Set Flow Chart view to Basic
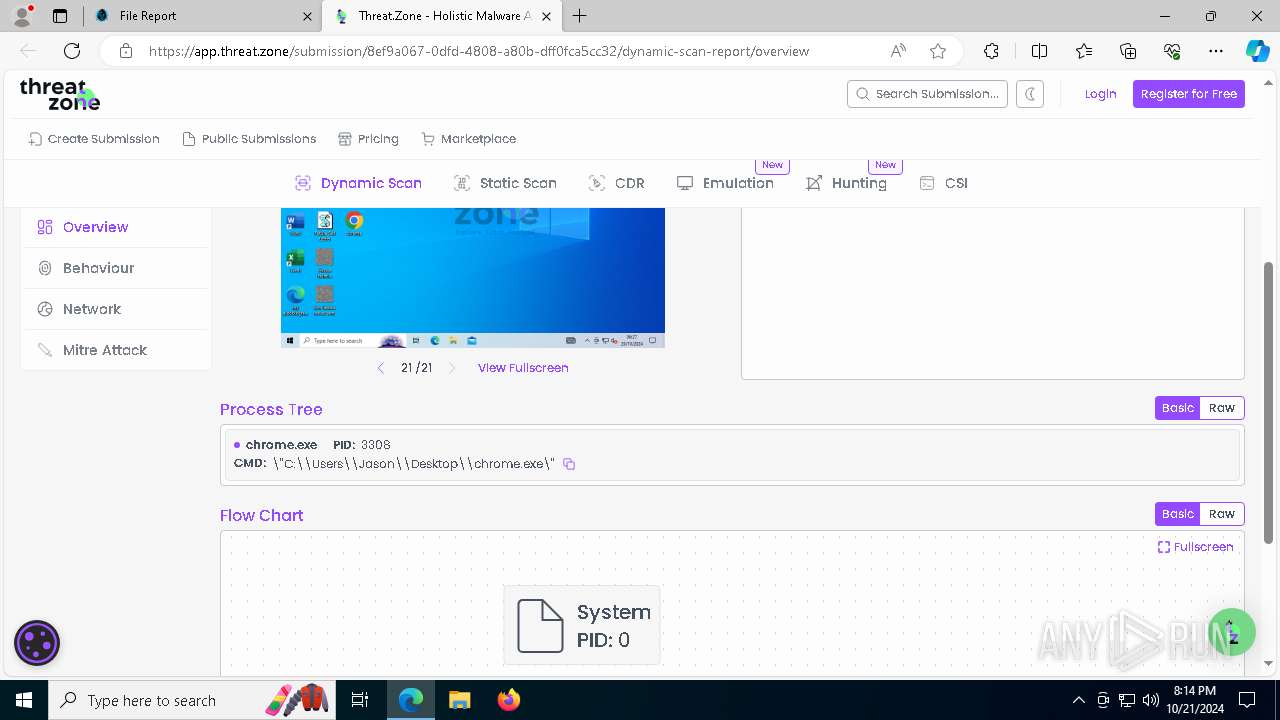Screen dimensions: 1280x720 1177,514
